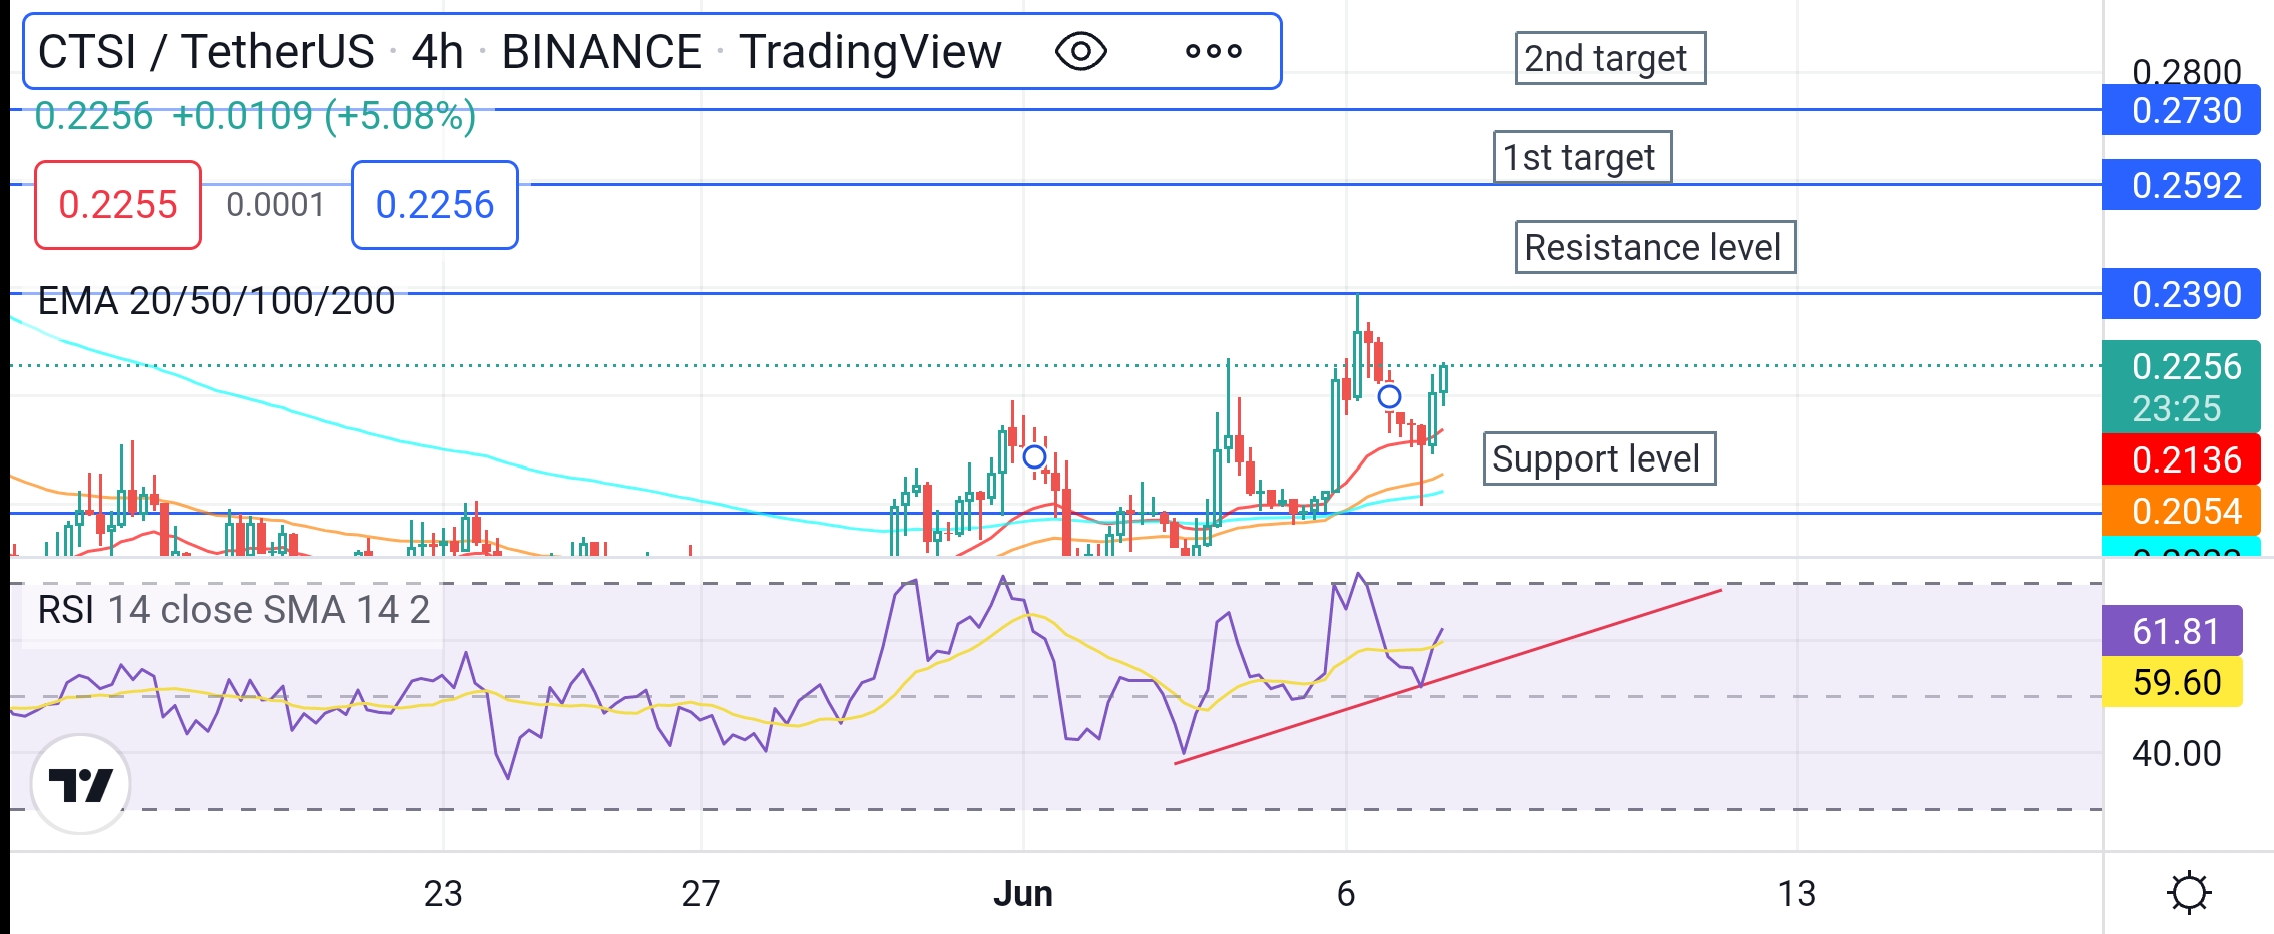This screenshot has height=934, width=2274.
Task: Select the Resistance level text label
Action: click(x=1655, y=247)
